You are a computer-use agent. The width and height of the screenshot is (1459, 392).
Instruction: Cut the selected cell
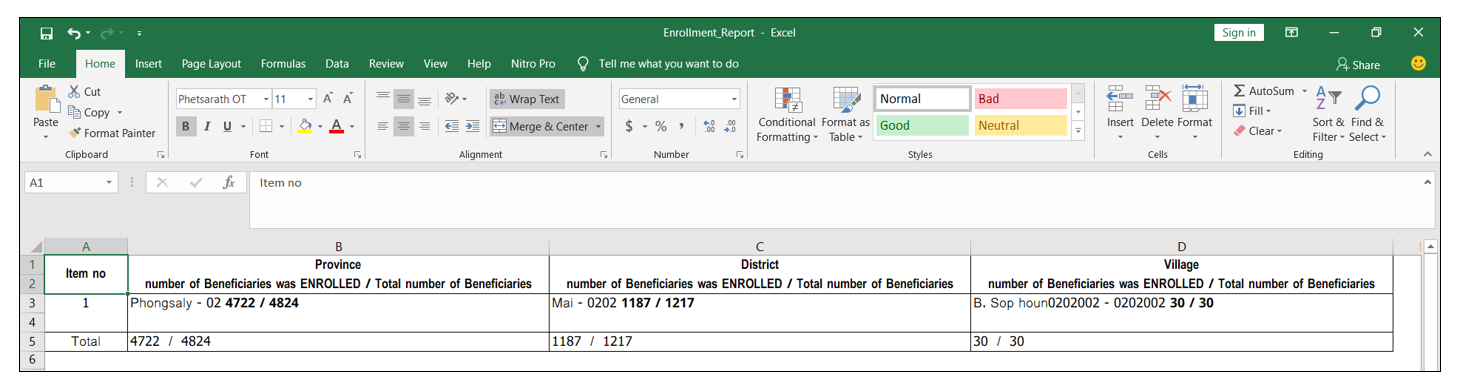pyautogui.click(x=85, y=92)
